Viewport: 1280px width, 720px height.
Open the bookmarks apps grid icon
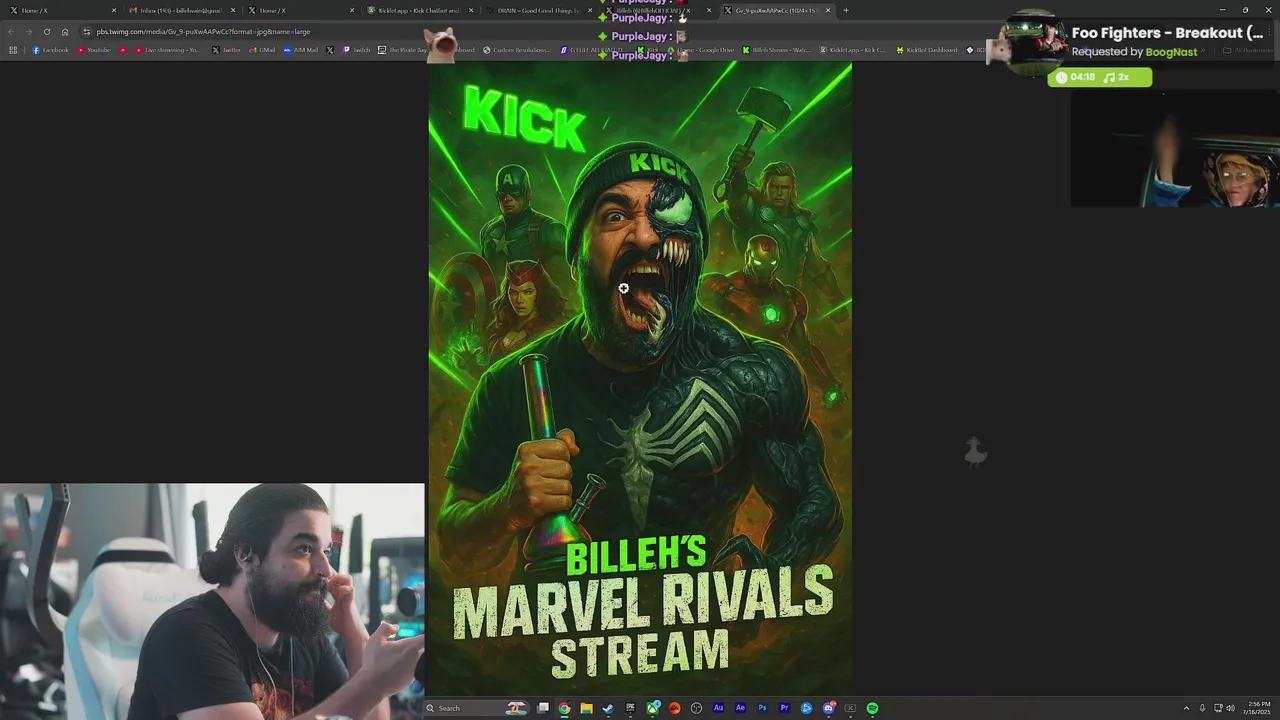point(13,50)
